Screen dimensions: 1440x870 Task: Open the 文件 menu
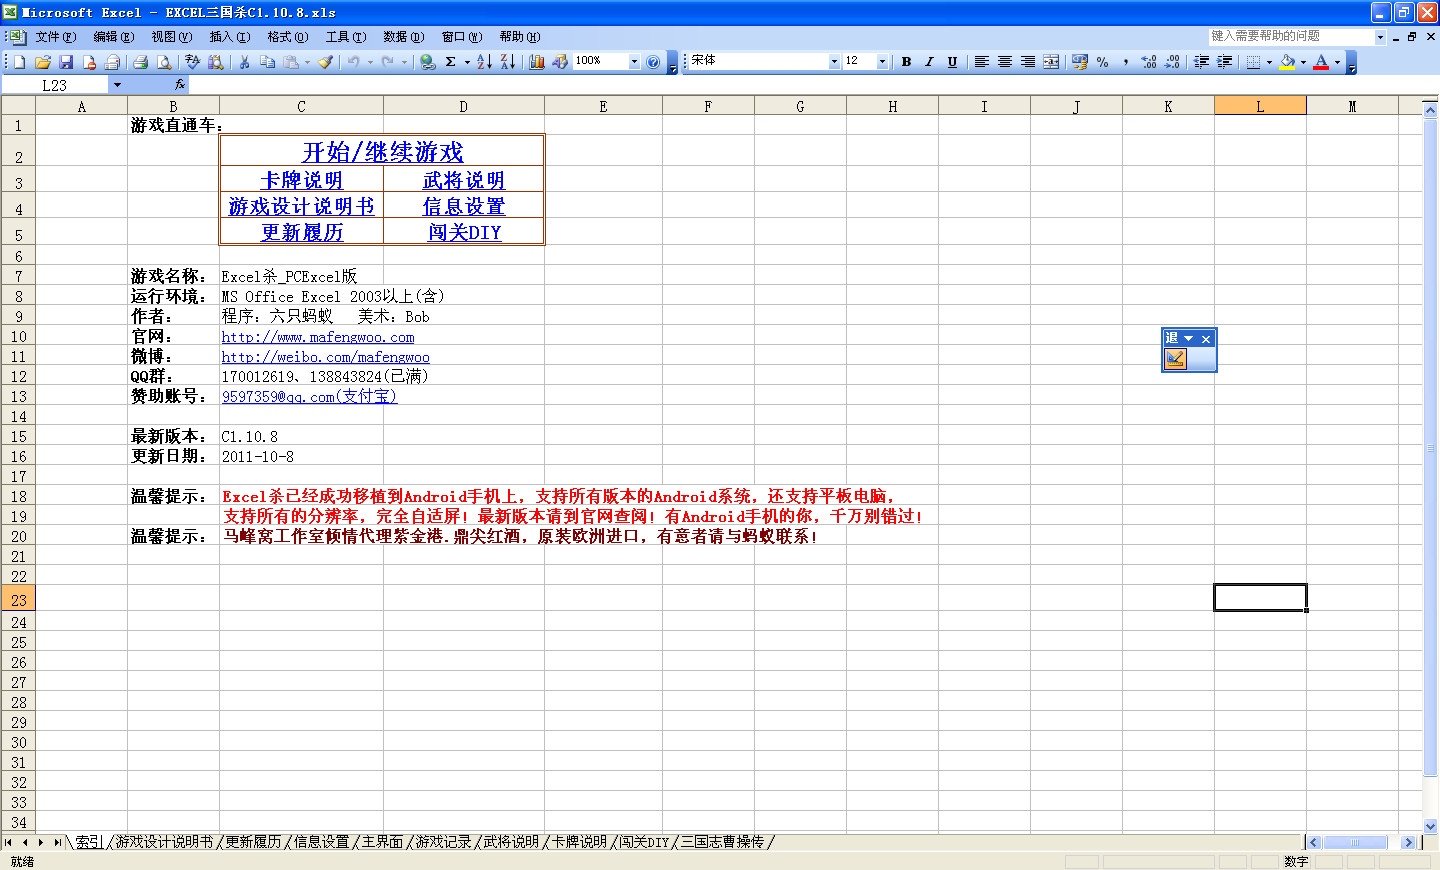coord(55,37)
